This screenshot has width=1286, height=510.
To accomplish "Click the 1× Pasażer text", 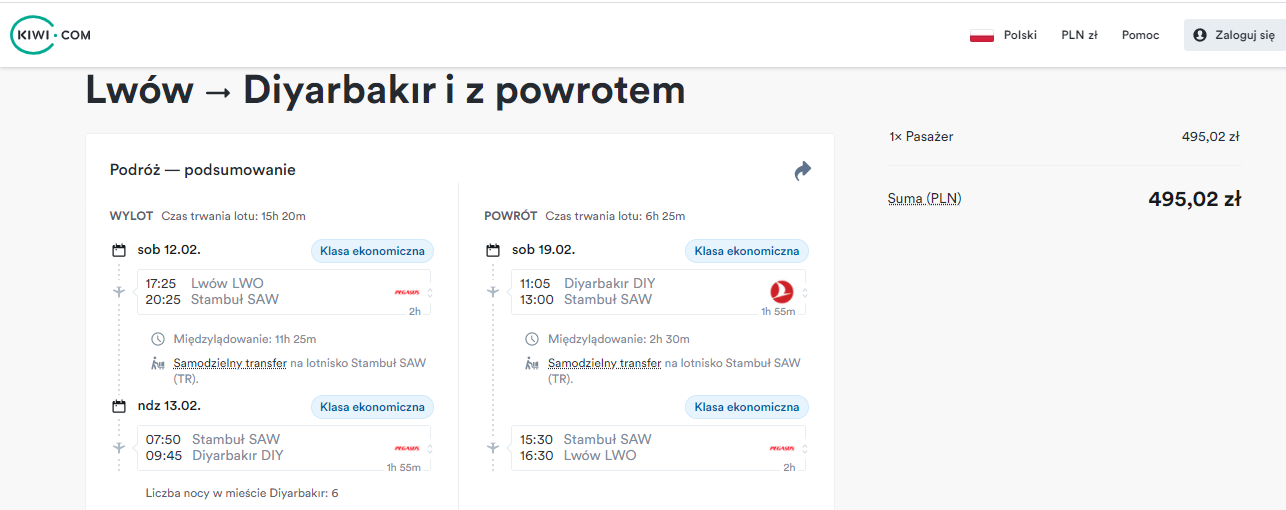I will point(921,137).
